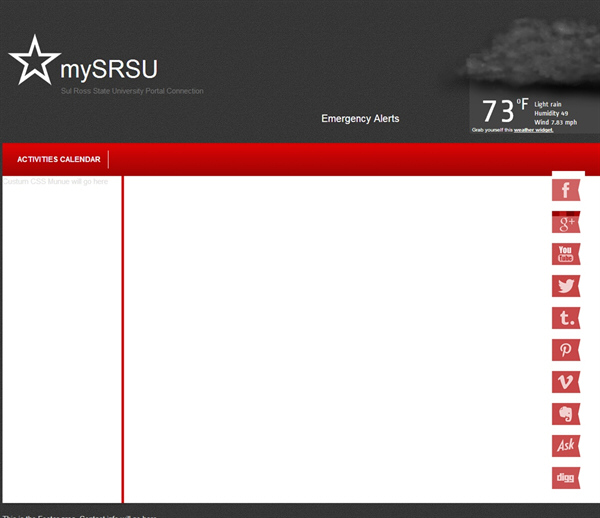Click the Pinterest icon
The height and width of the screenshot is (518, 600).
[566, 350]
